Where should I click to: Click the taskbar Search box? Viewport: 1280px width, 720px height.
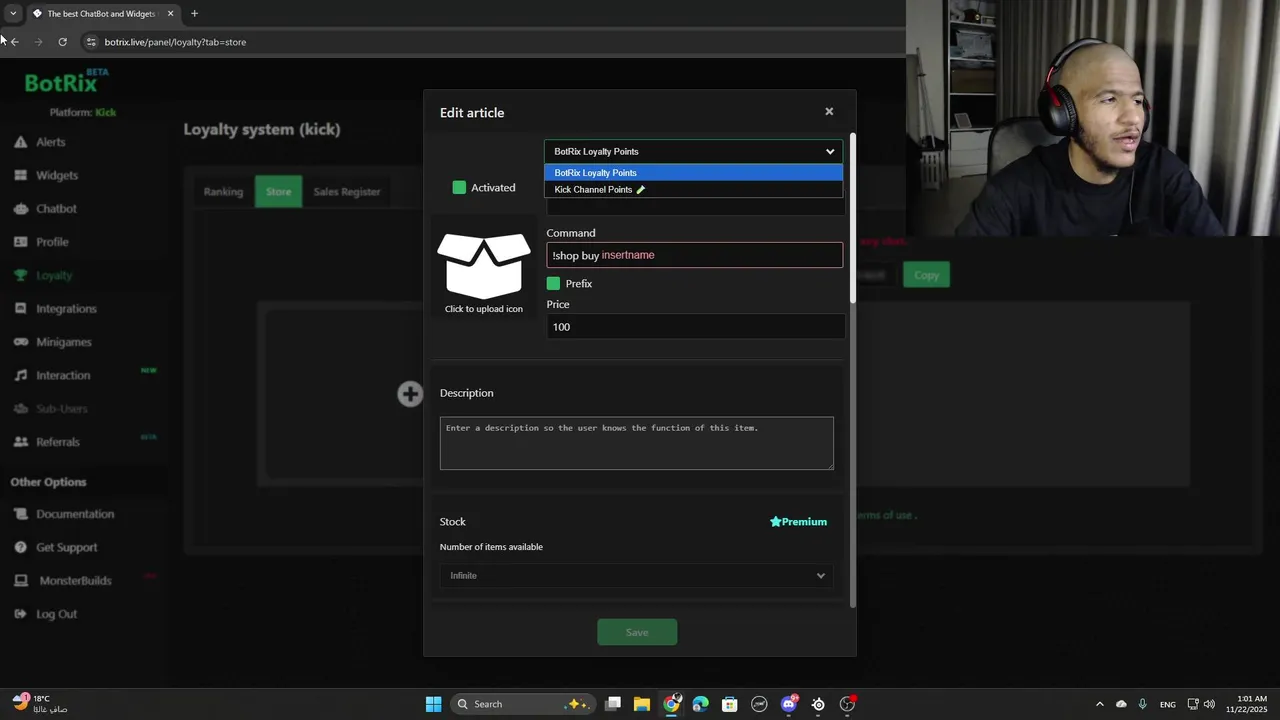(x=521, y=704)
